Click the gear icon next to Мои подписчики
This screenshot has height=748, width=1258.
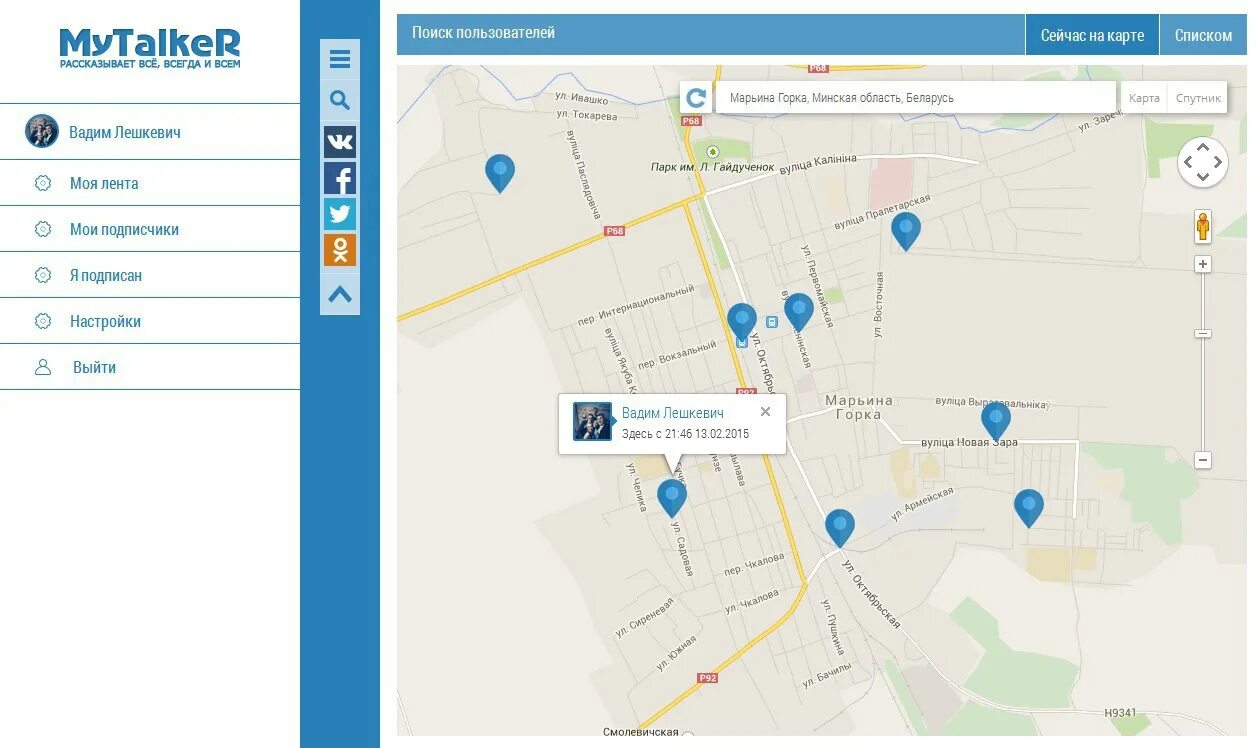(43, 229)
